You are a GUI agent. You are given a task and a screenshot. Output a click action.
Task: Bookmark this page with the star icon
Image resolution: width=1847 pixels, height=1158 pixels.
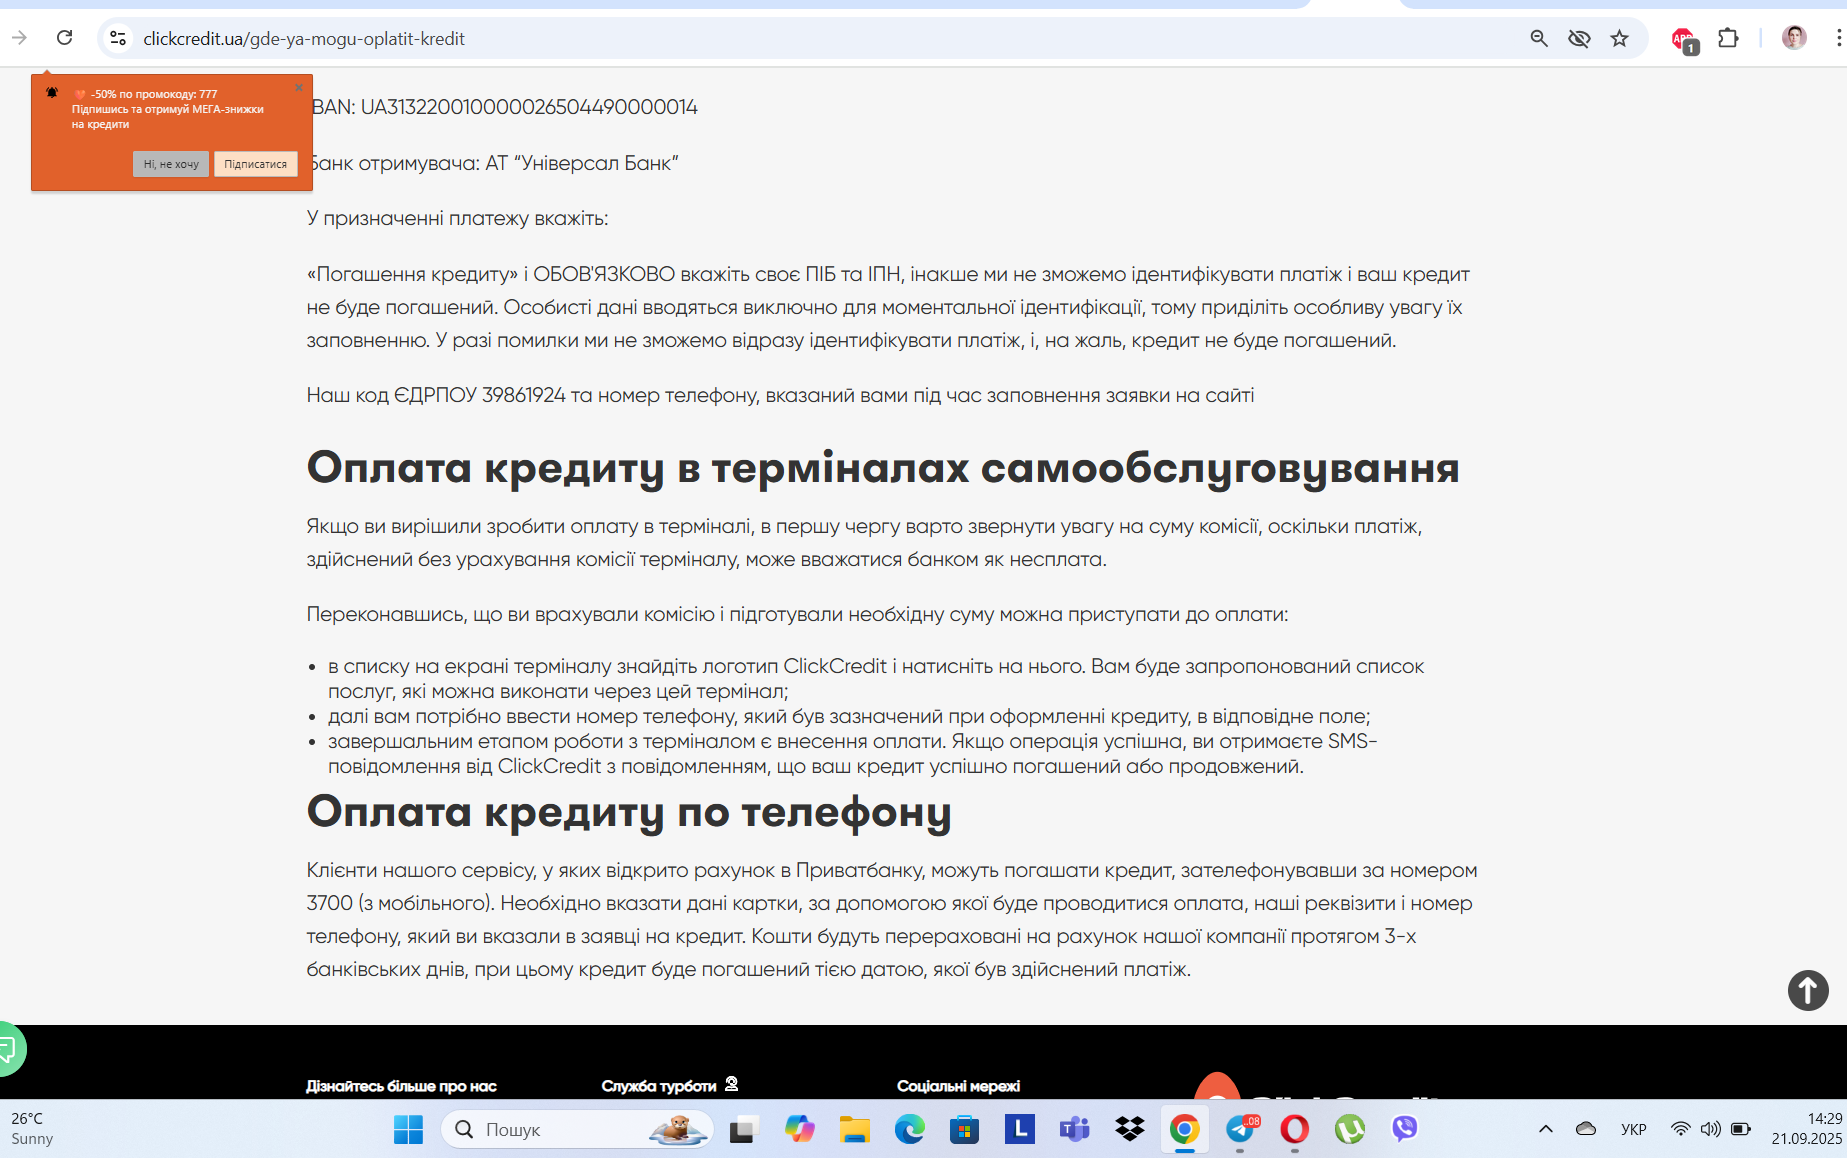[1620, 38]
